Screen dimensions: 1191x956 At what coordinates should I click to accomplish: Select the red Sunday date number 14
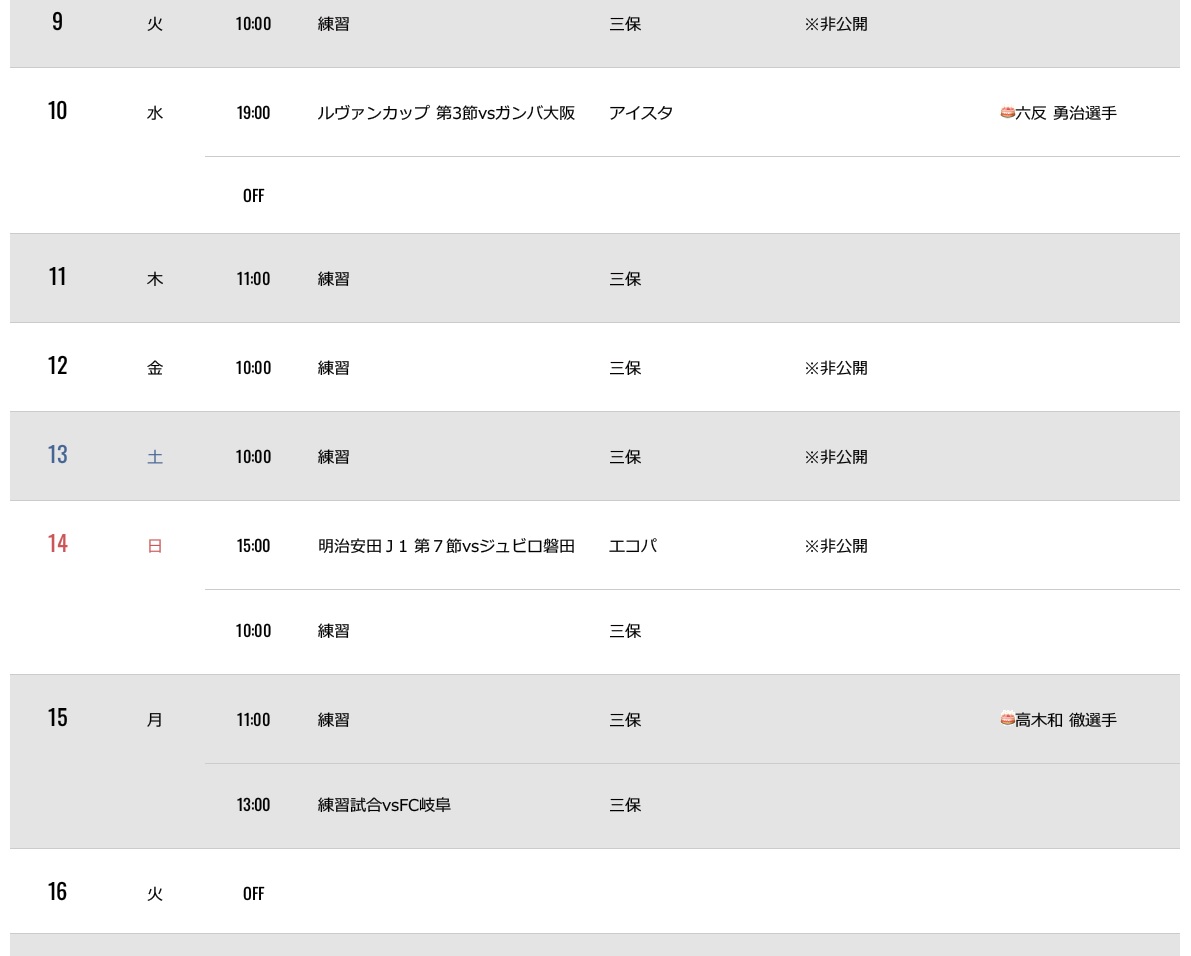pos(58,543)
